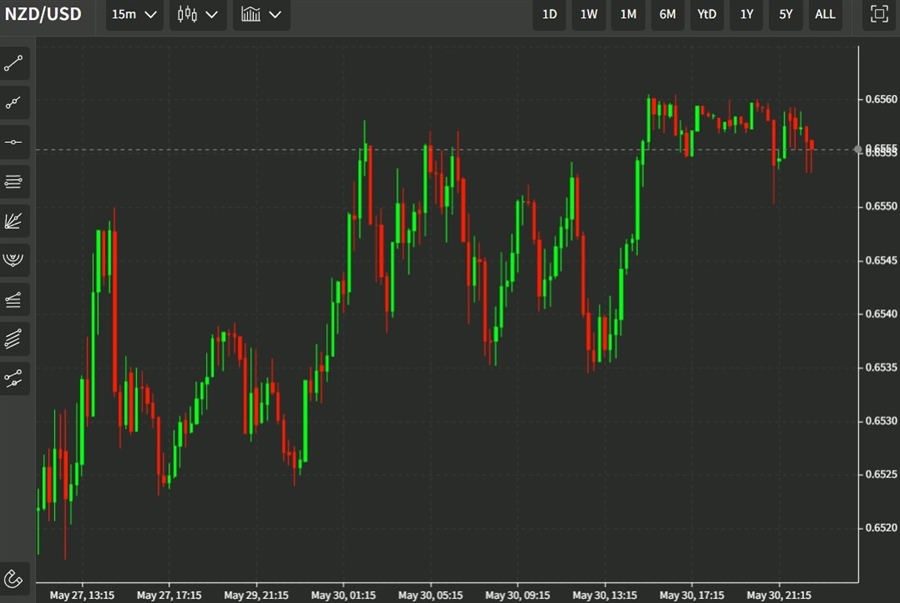Click the 0.6540 price axis label

tap(881, 314)
